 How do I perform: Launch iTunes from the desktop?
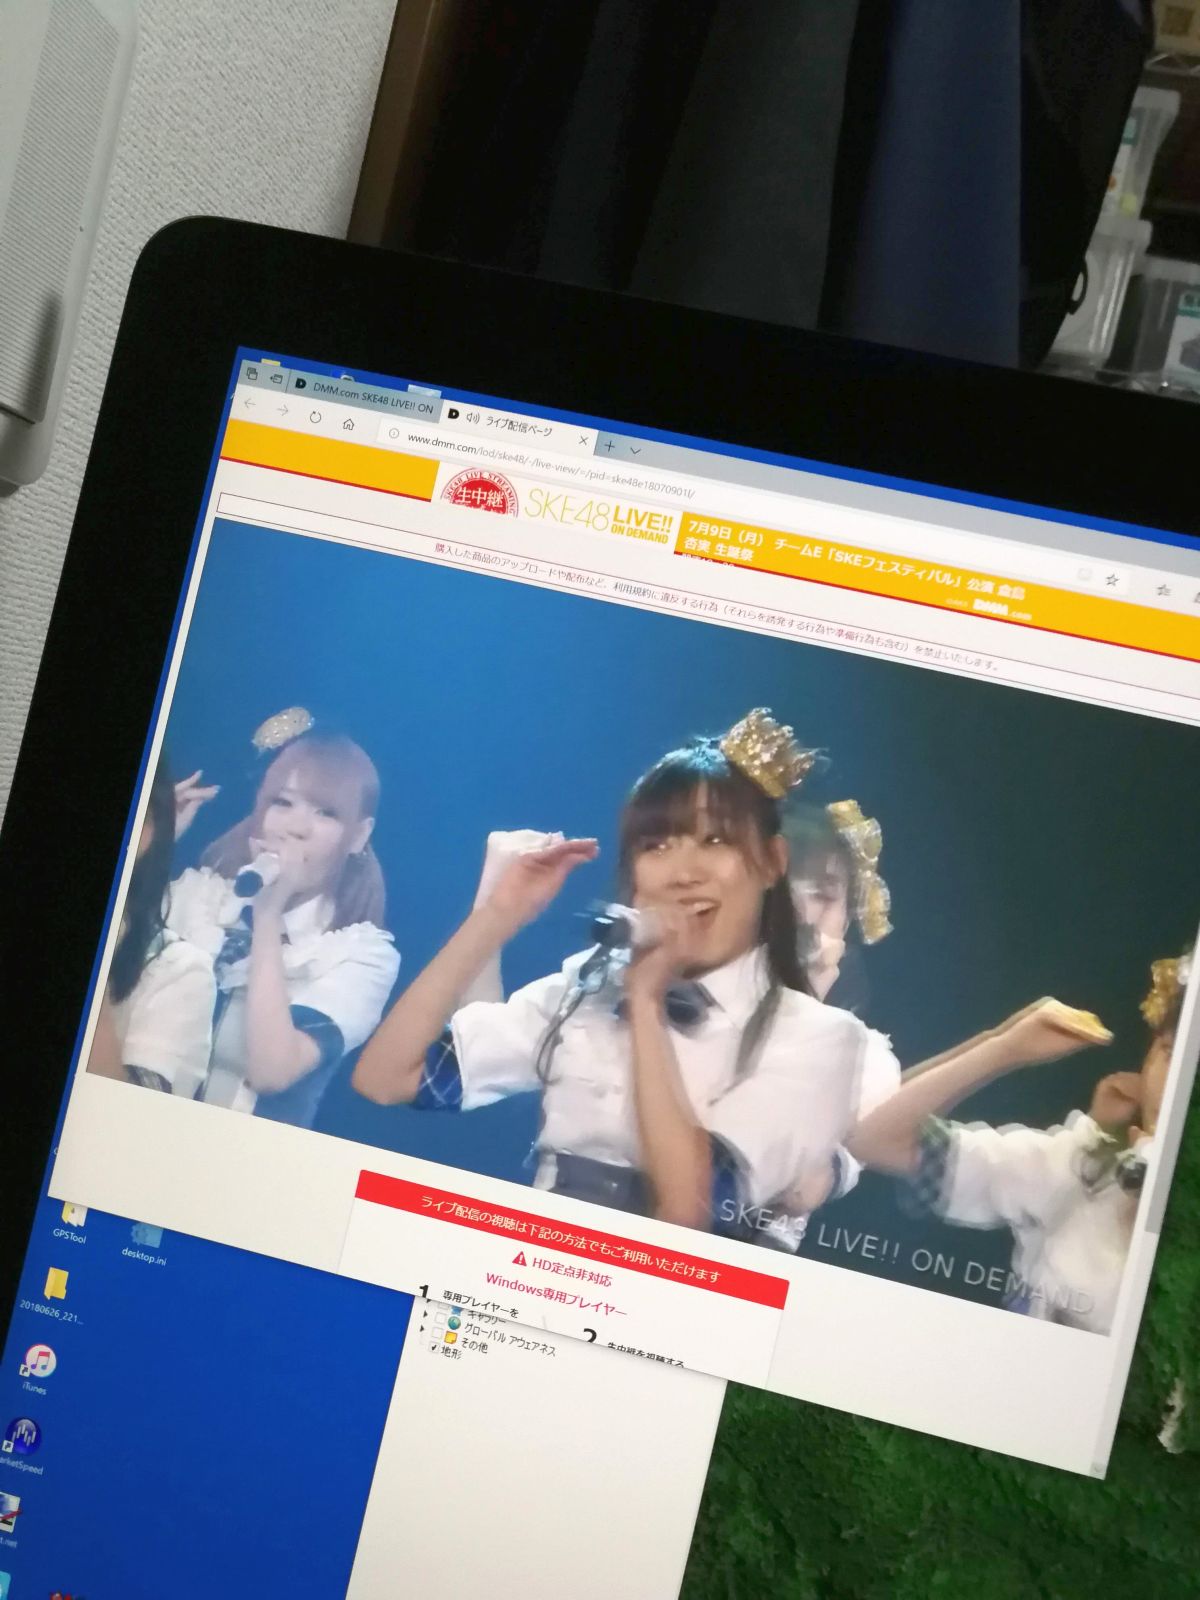38,1367
